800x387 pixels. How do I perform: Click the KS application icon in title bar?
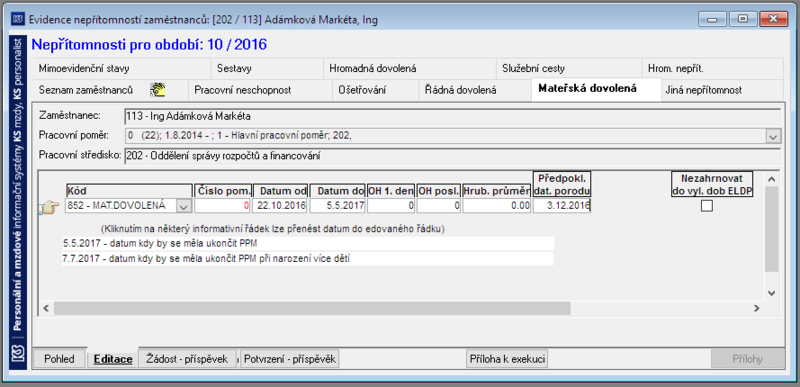(x=17, y=19)
